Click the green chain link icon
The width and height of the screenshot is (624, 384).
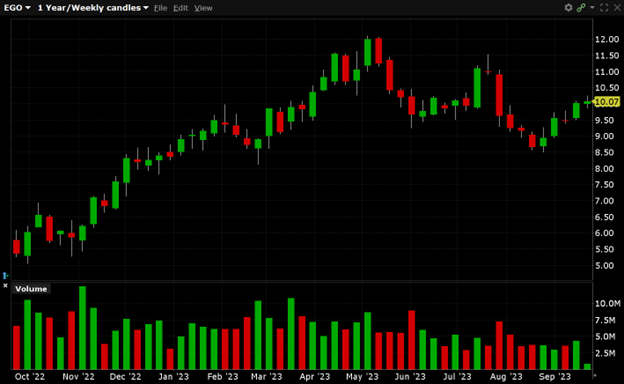(x=581, y=8)
